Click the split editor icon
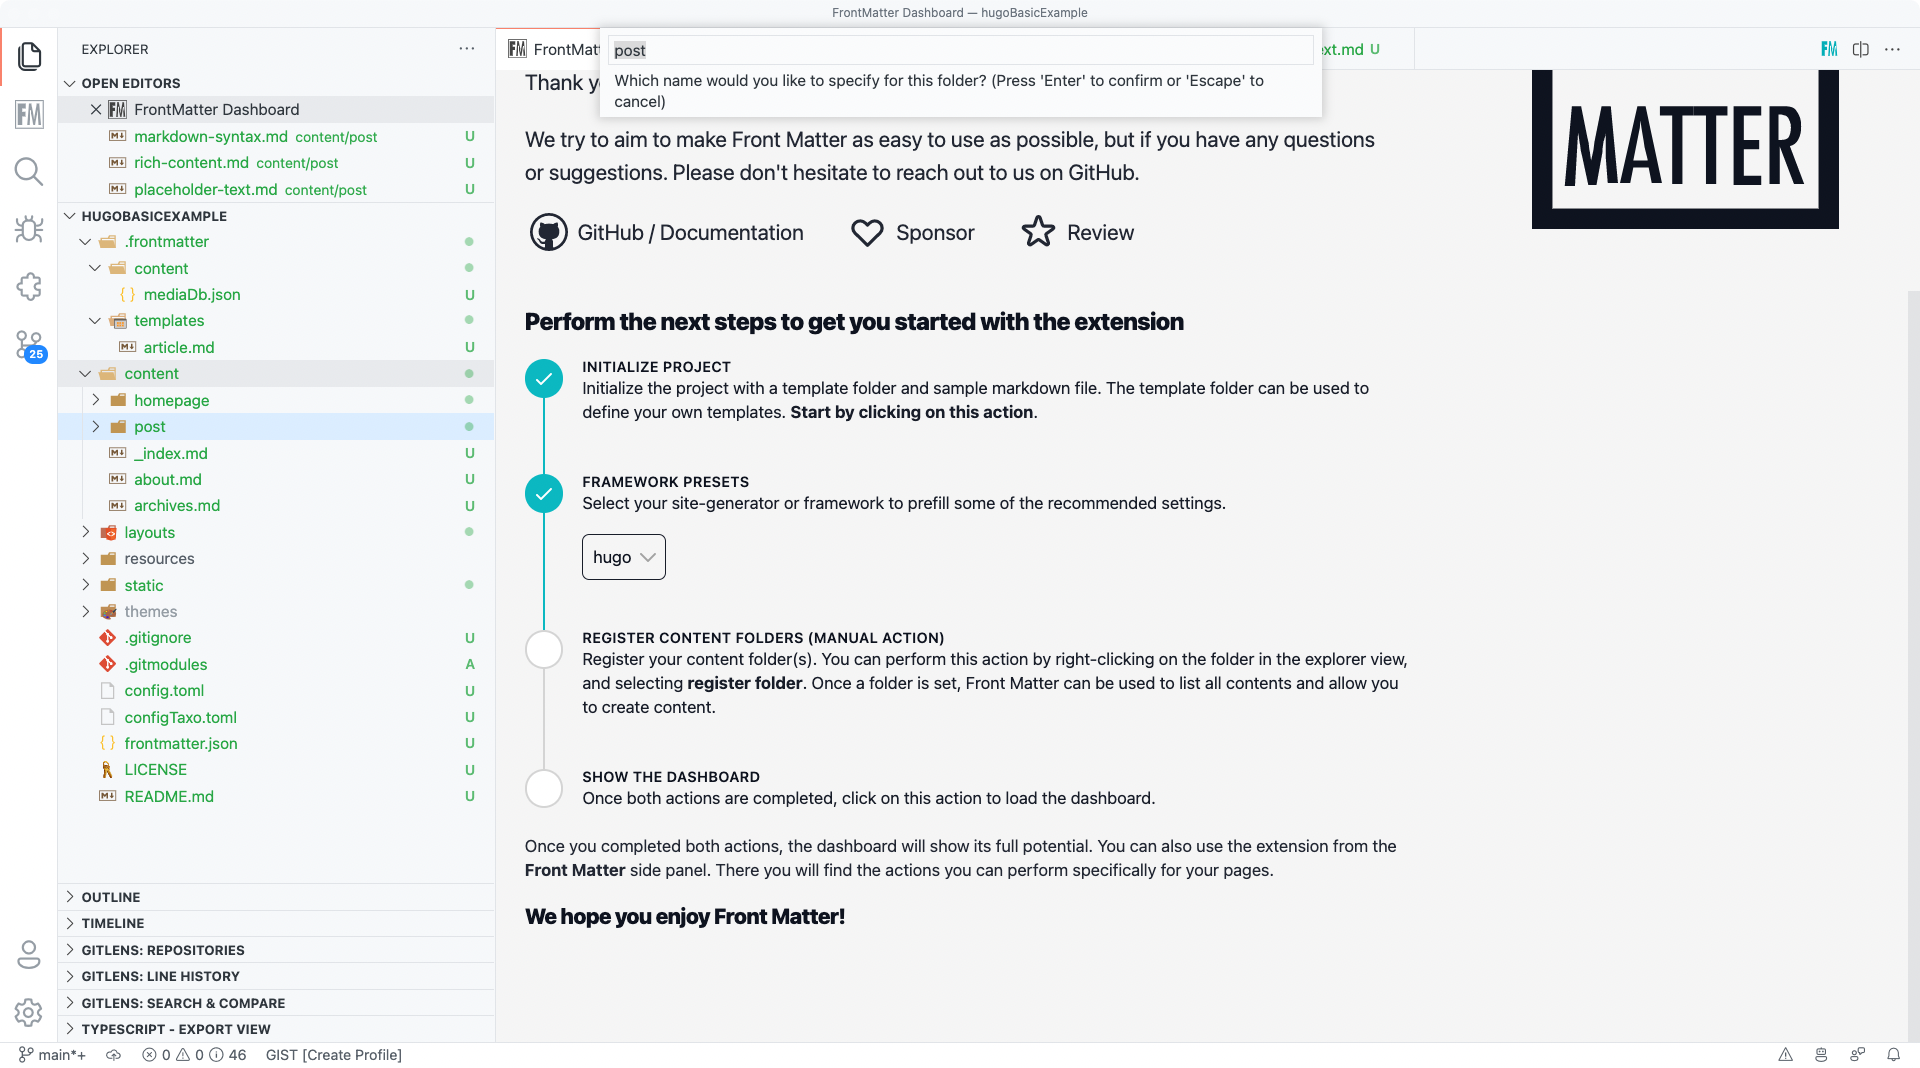This screenshot has height=1068, width=1920. point(1860,49)
